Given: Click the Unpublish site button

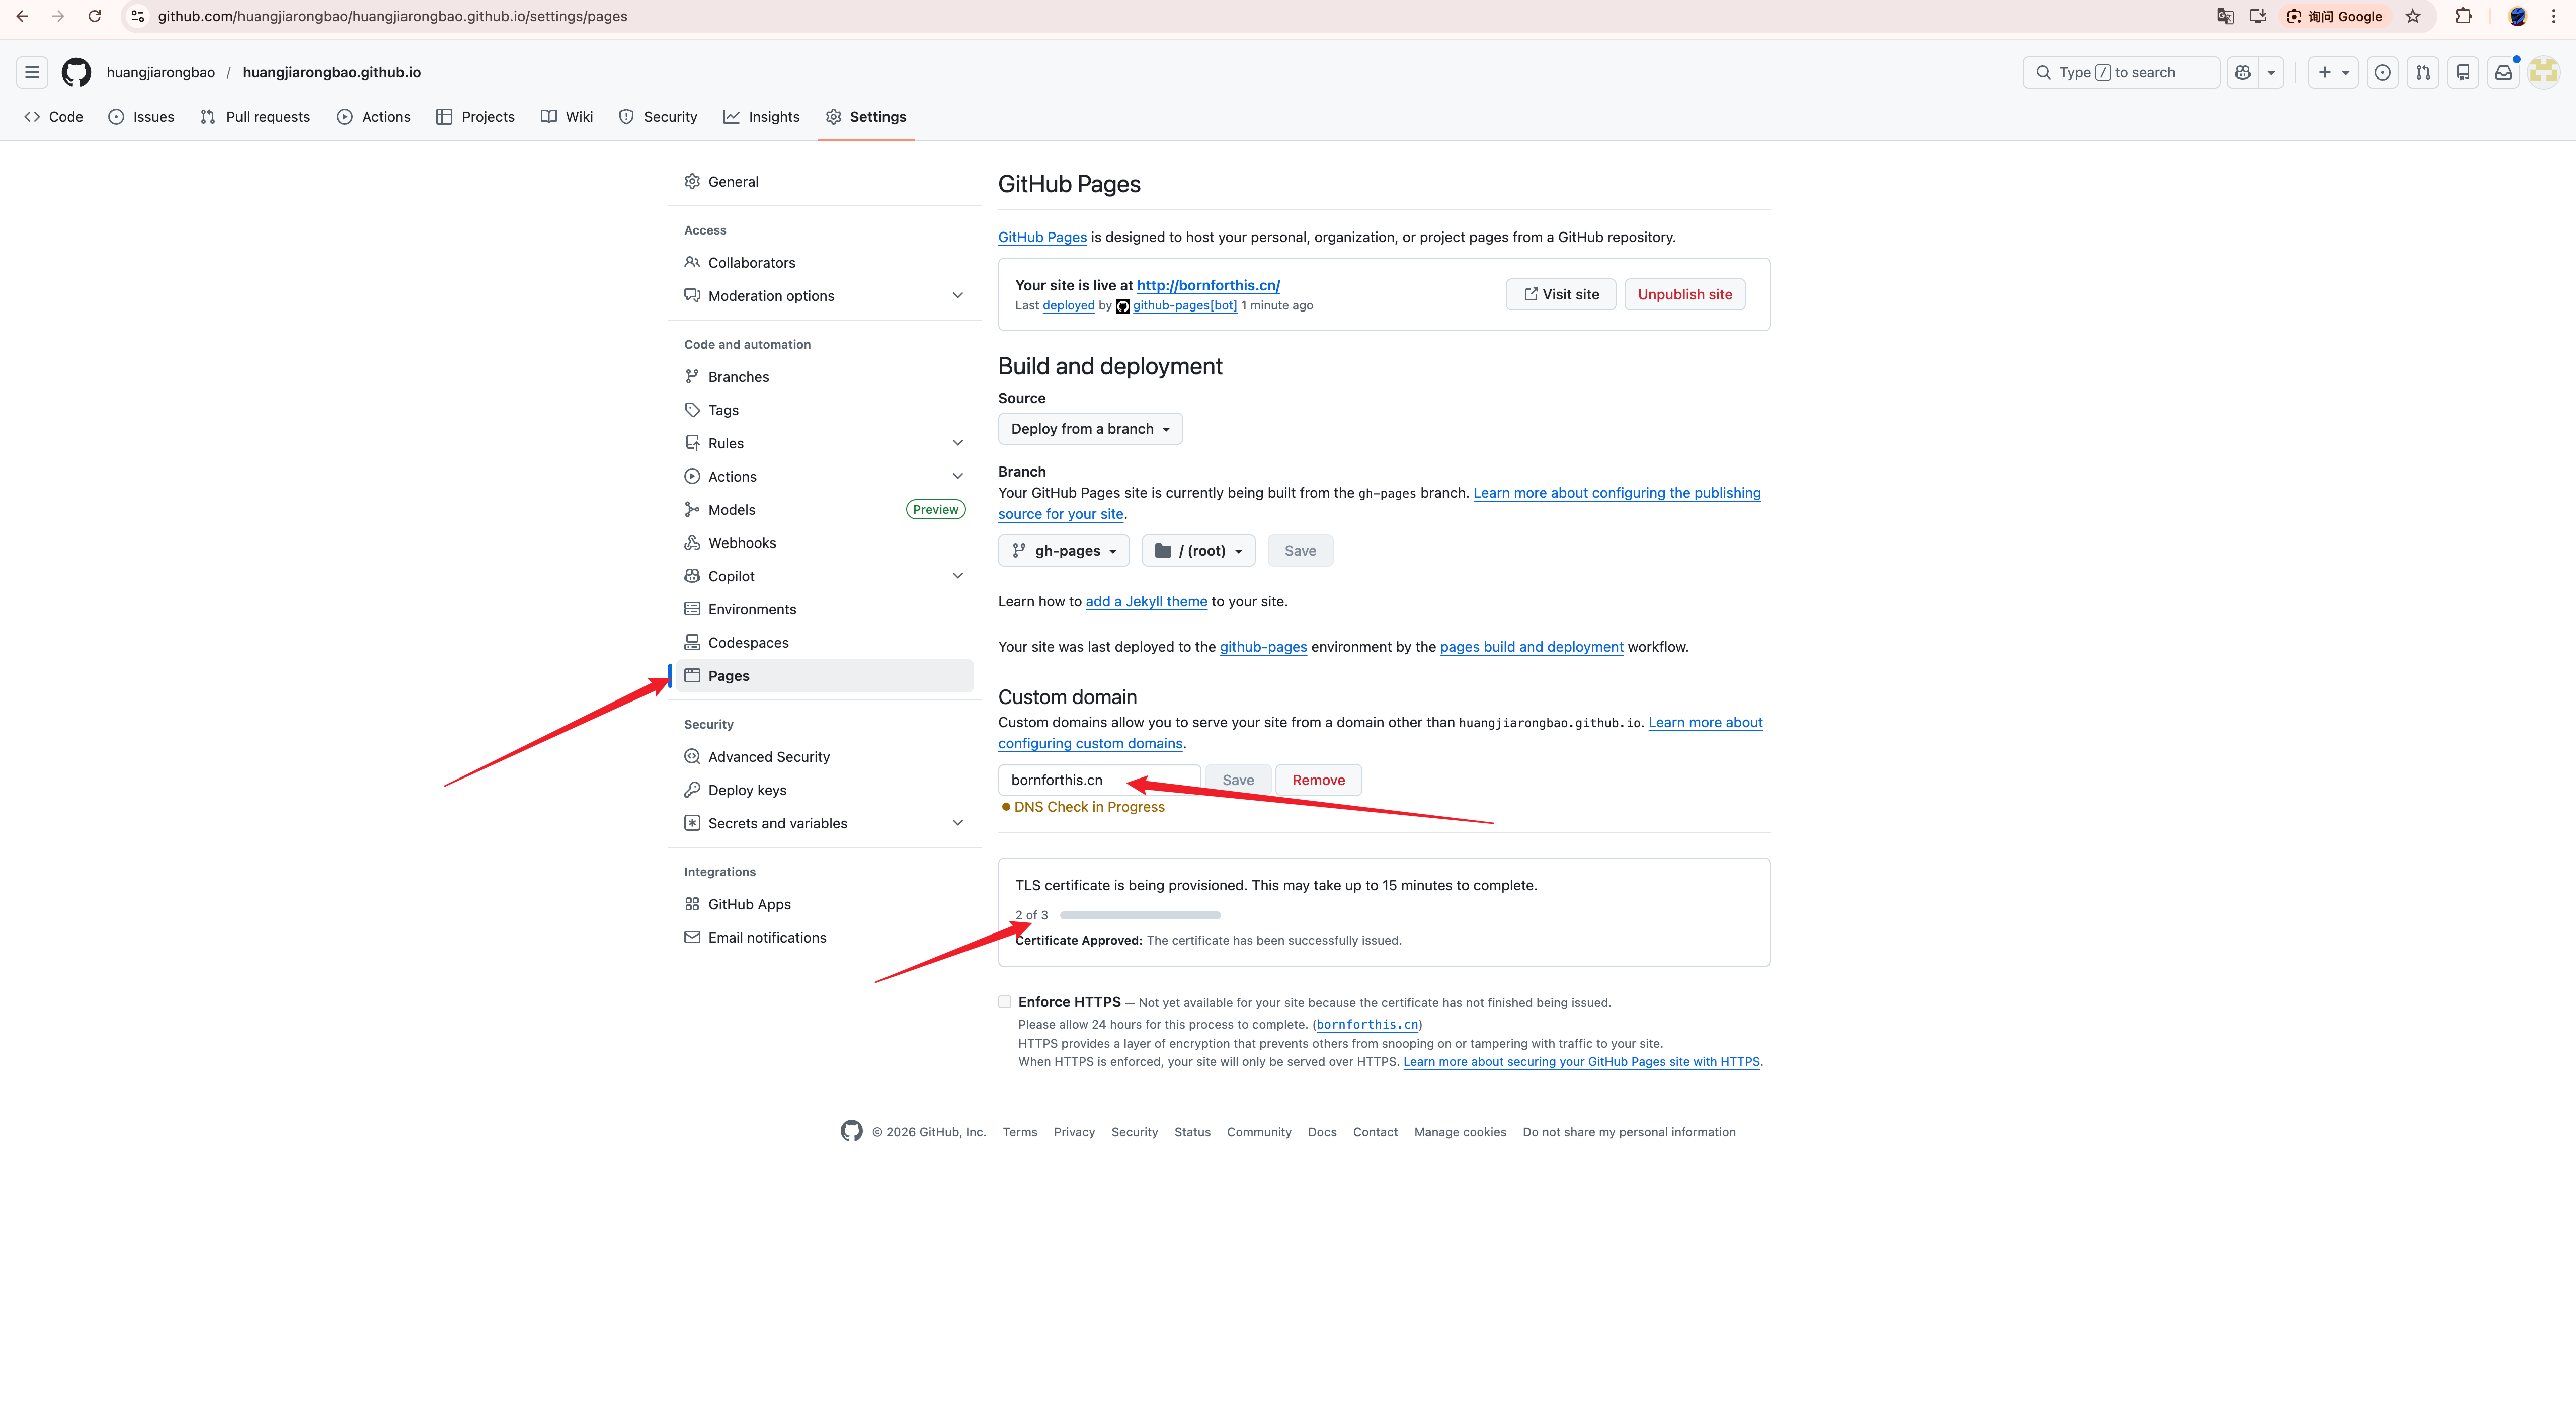Looking at the screenshot, I should 1685,294.
